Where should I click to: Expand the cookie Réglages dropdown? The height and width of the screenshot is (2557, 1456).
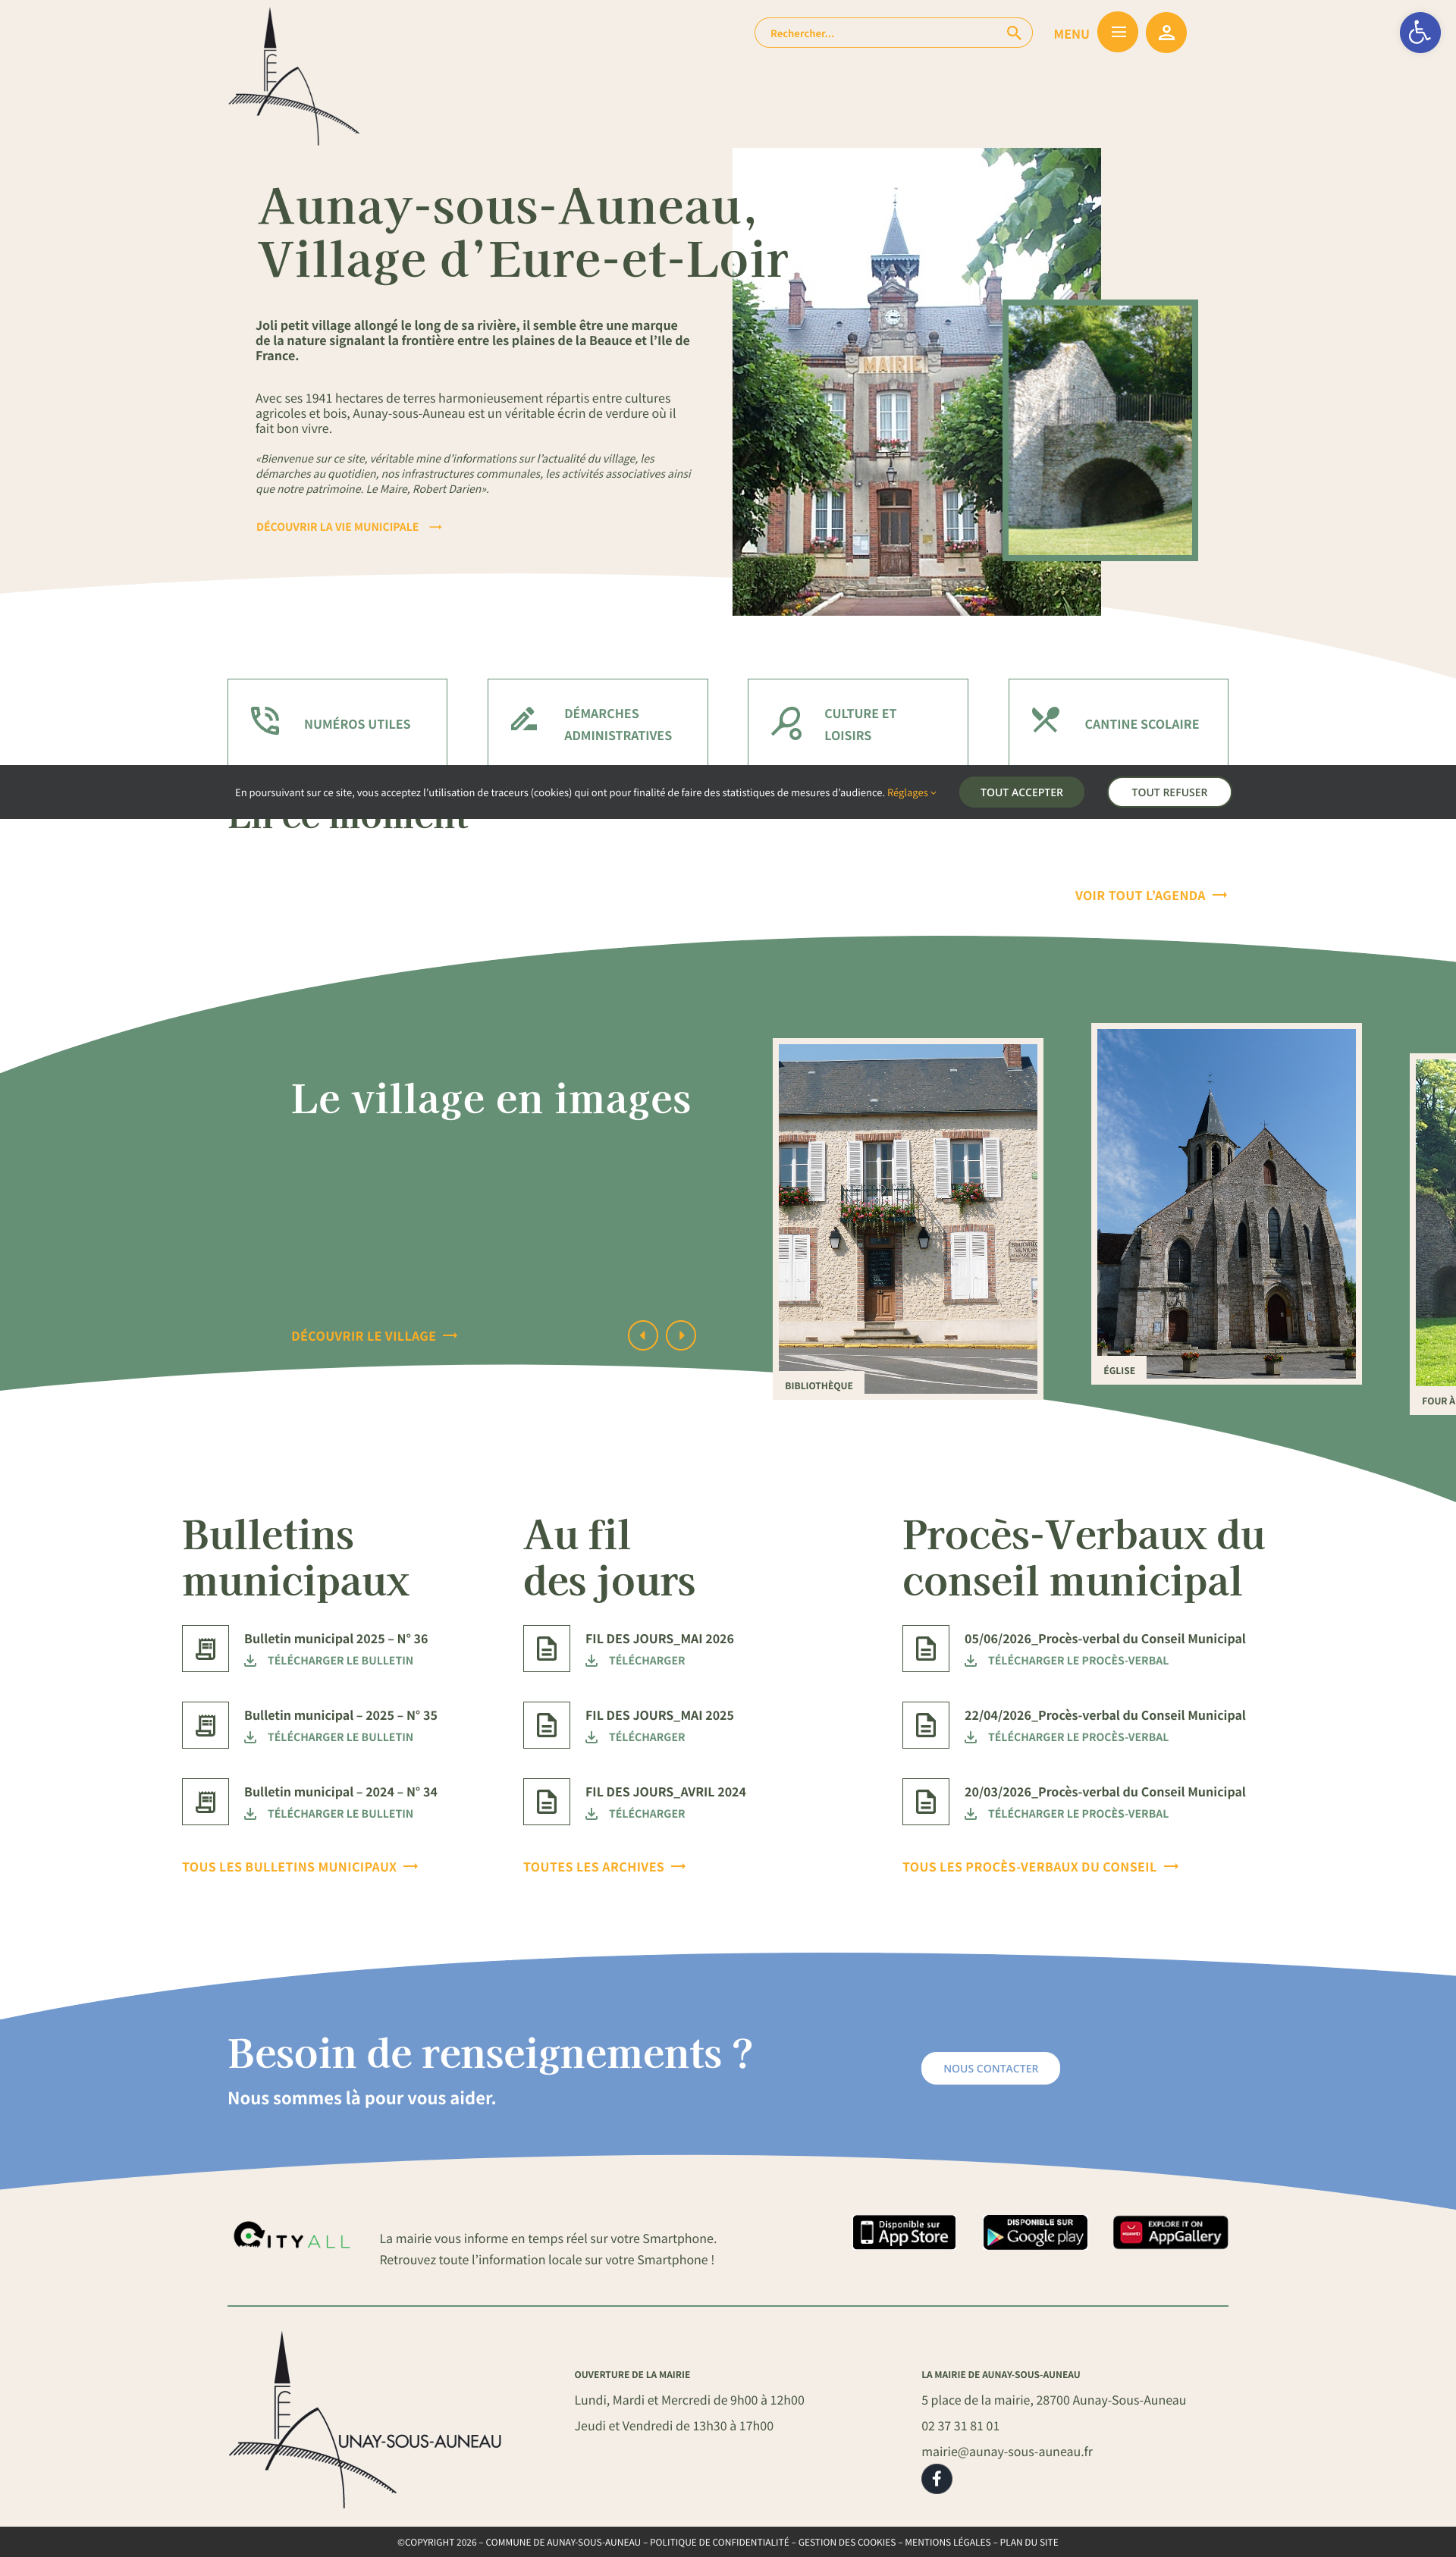911,792
